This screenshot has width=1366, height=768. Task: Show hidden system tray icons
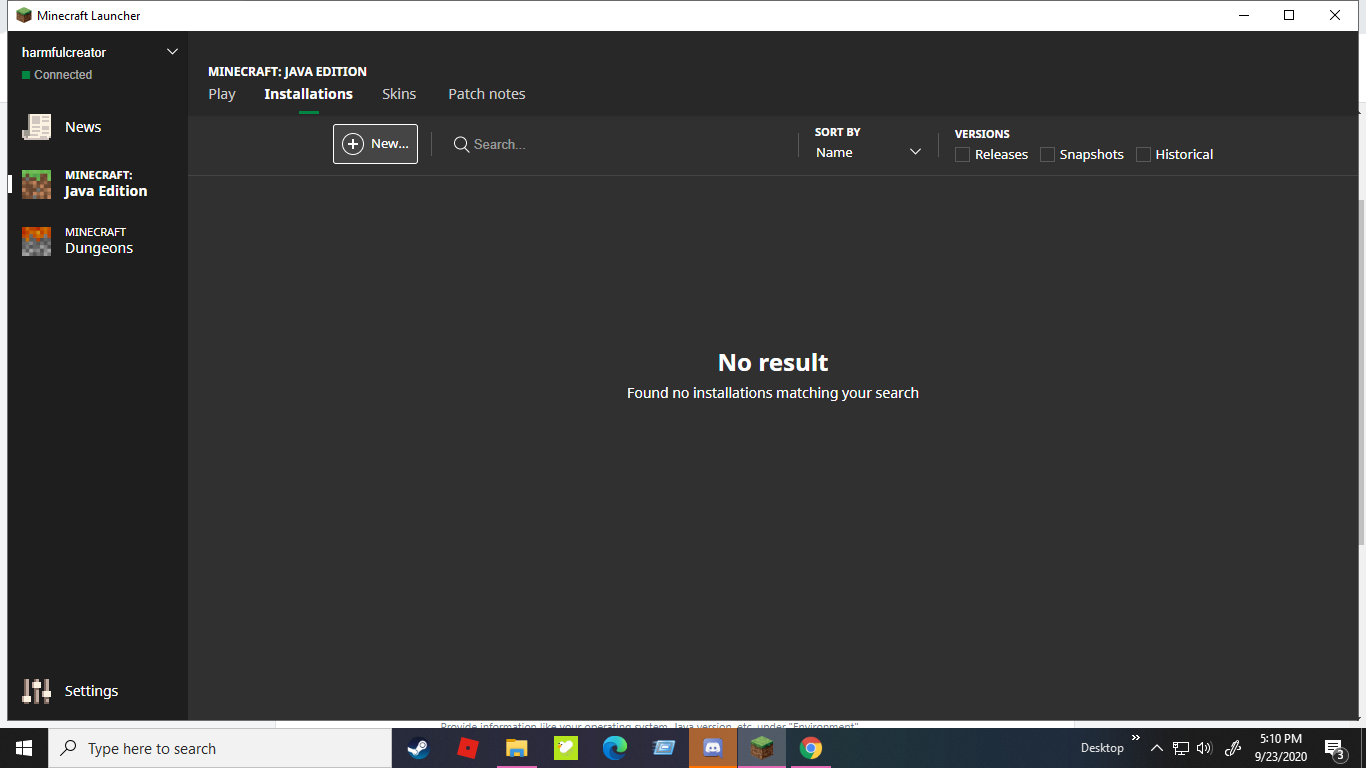click(x=1157, y=748)
